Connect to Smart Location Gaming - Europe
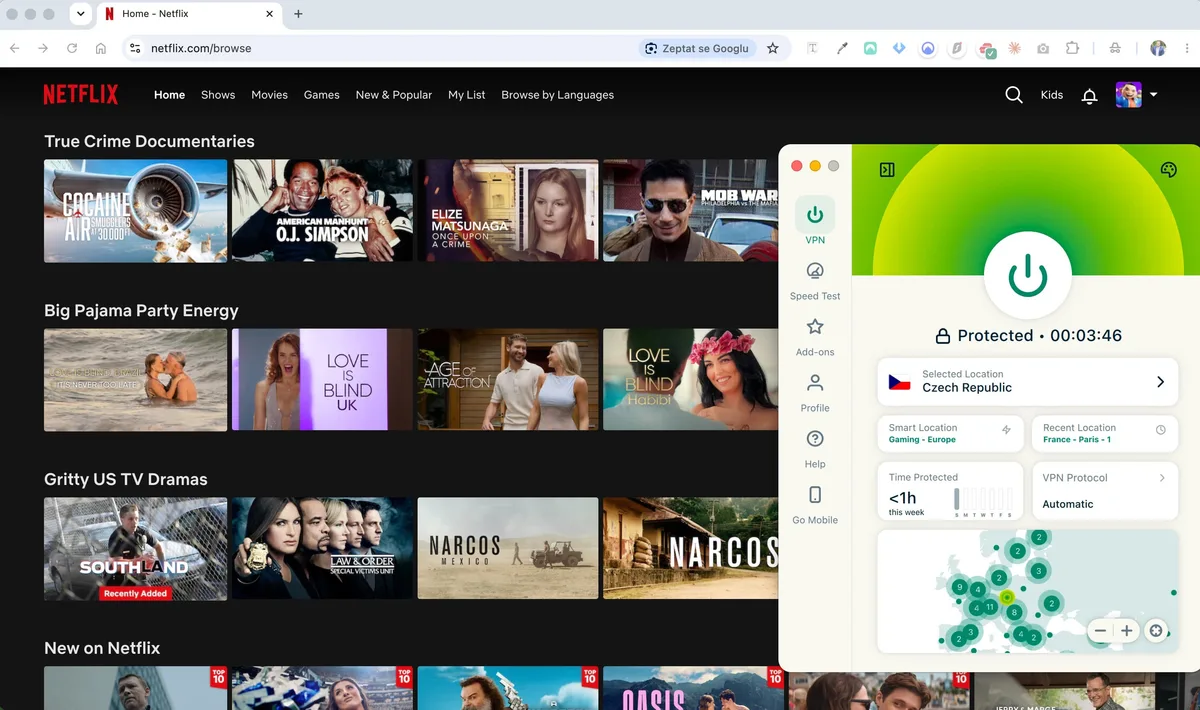Image resolution: width=1200 pixels, height=710 pixels. point(950,434)
